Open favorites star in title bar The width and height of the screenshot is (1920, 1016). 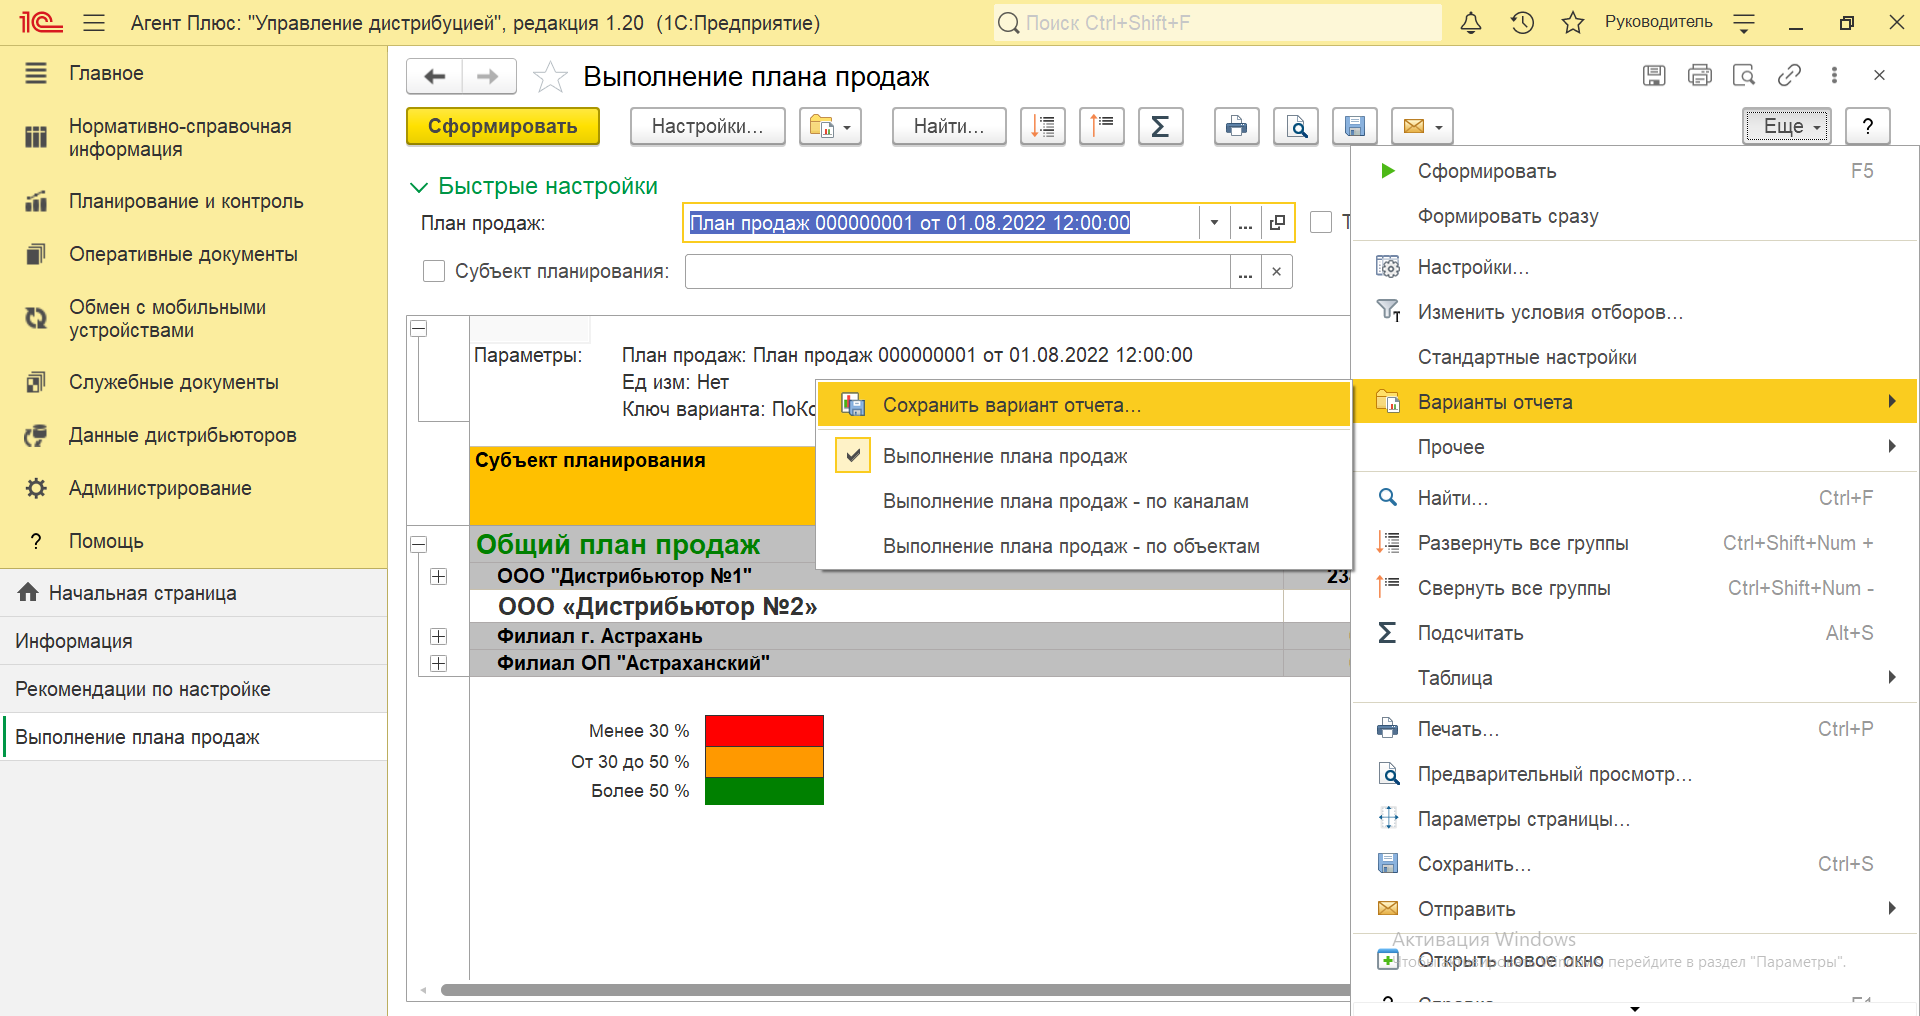point(1573,23)
